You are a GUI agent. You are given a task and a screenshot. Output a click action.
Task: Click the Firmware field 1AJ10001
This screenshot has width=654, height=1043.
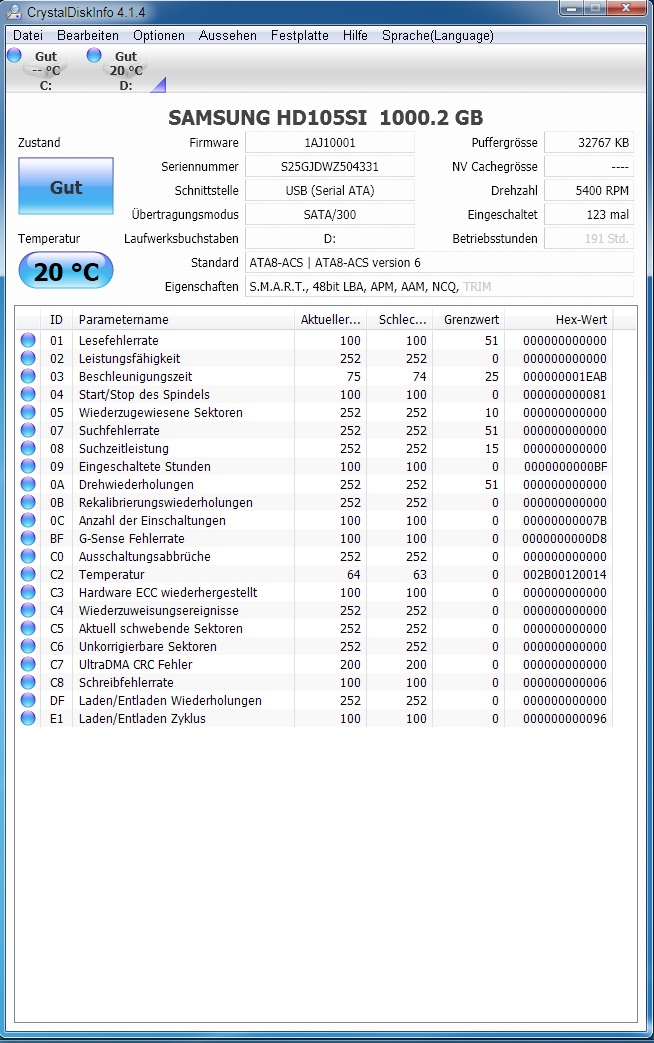(x=330, y=142)
